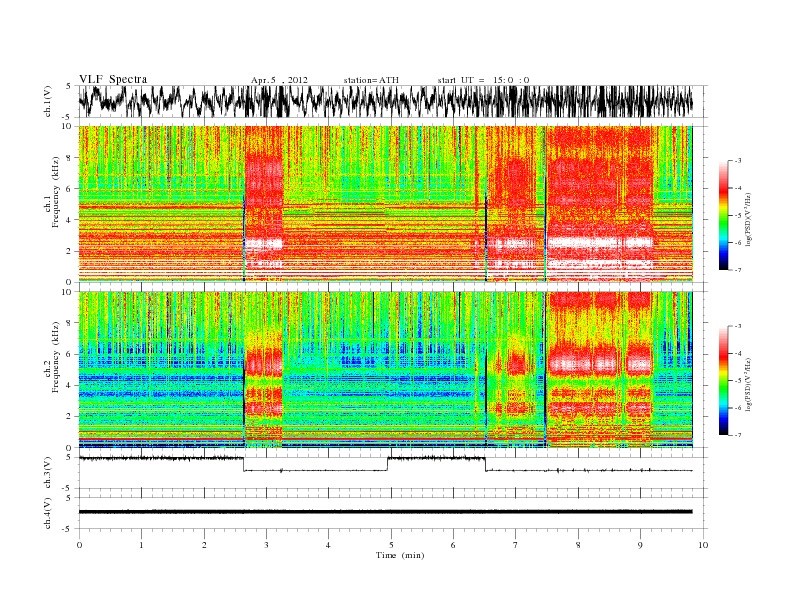Click the "-7" label on ch.2 colorbar
Screen dimensions: 792x612
(x=738, y=435)
